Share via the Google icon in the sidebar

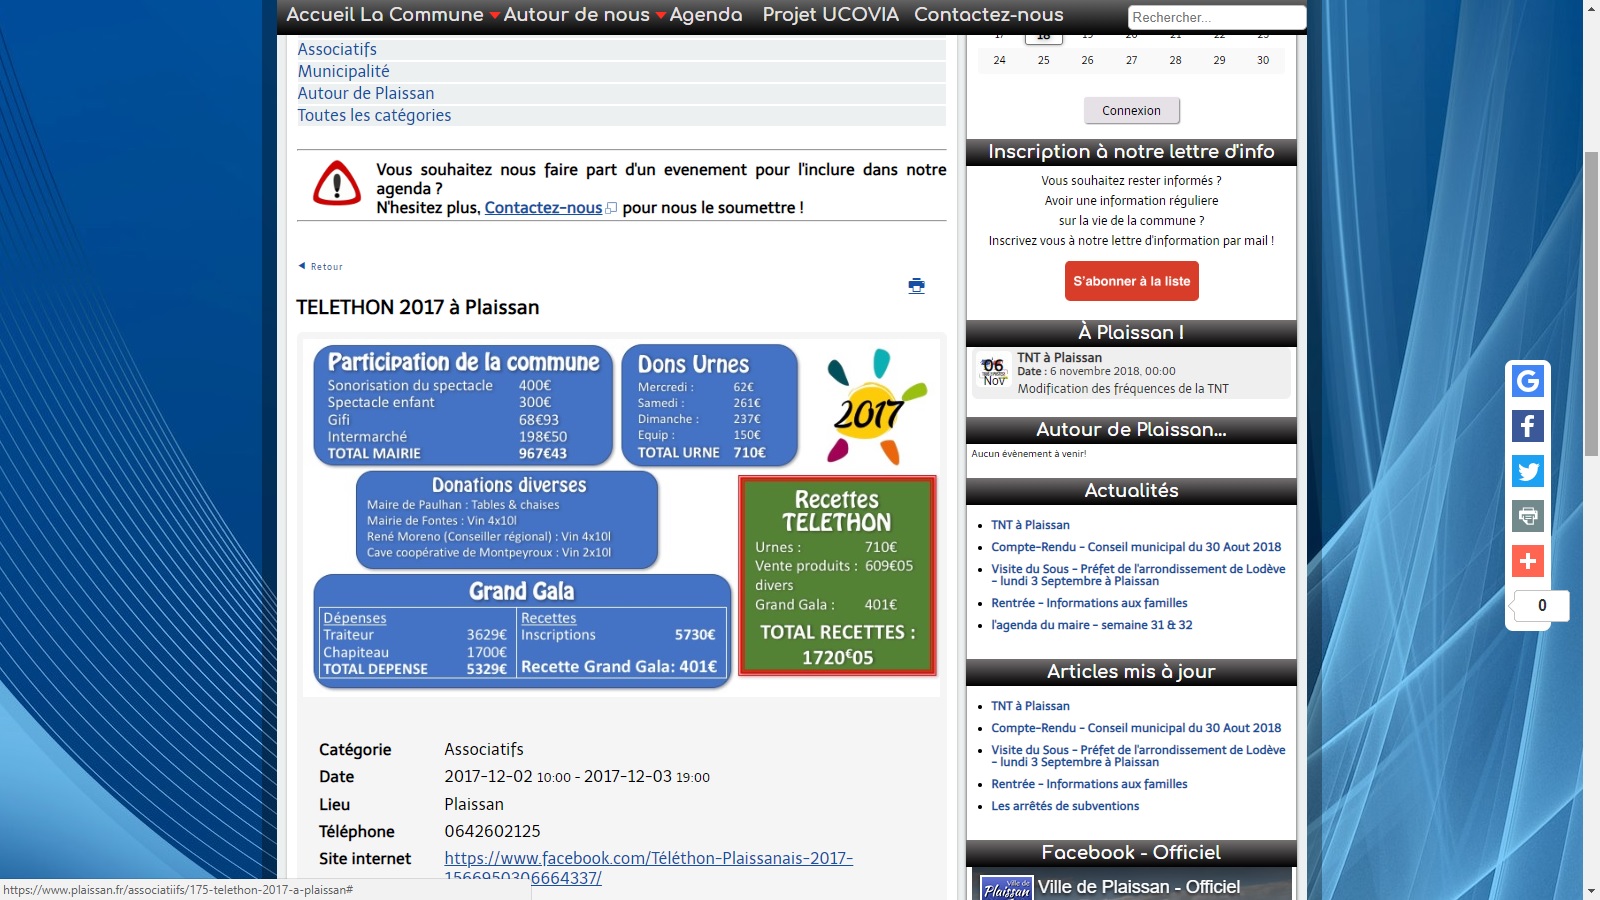pos(1527,381)
